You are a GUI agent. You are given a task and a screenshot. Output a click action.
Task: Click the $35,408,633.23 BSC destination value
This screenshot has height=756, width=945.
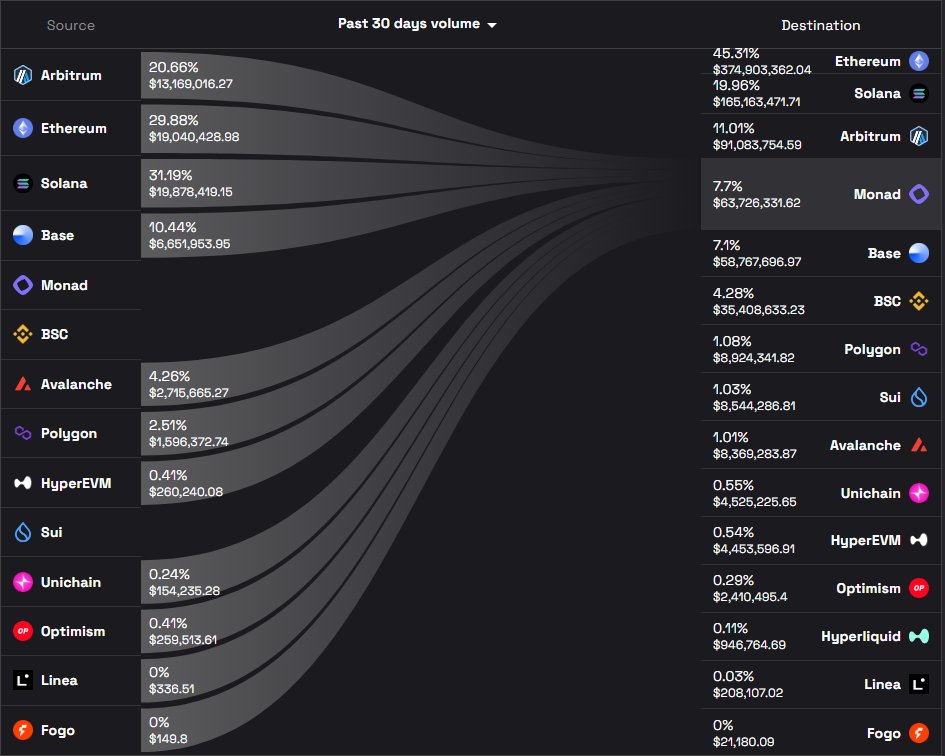coord(759,309)
